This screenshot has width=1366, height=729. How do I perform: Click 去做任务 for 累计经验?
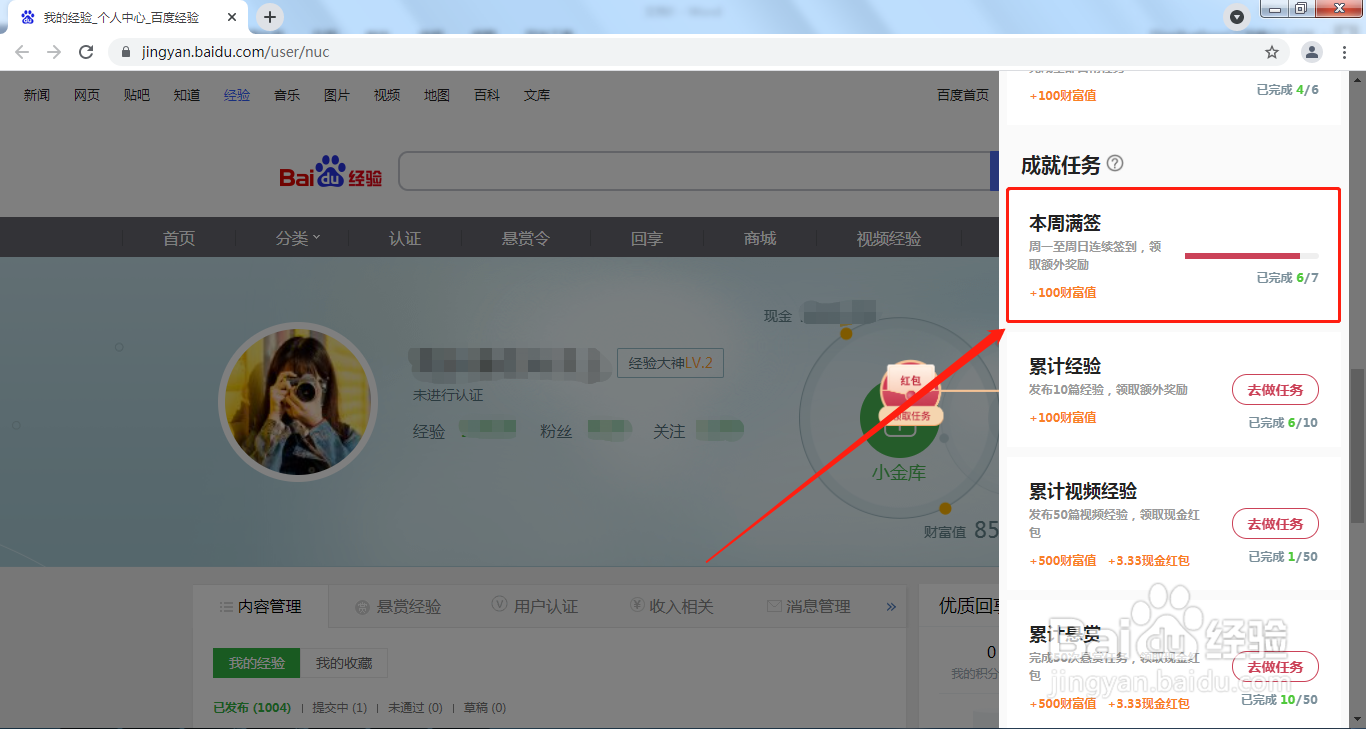point(1275,390)
